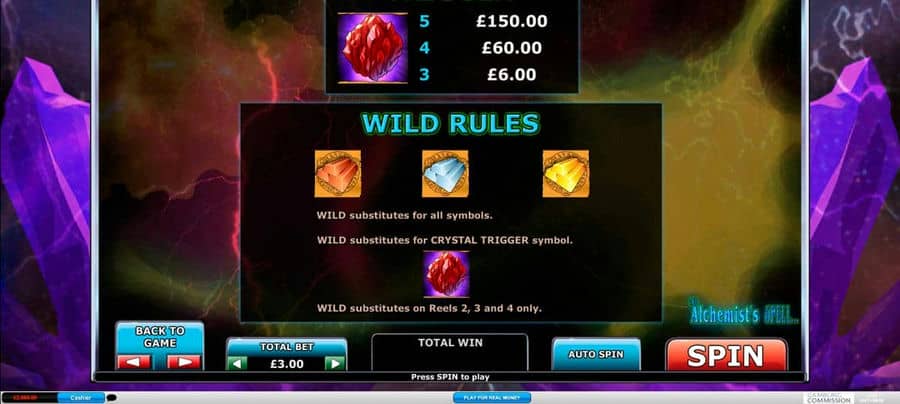Viewport: 900px width, 404px height.
Task: Click the Total Win display panel
Action: 450,352
